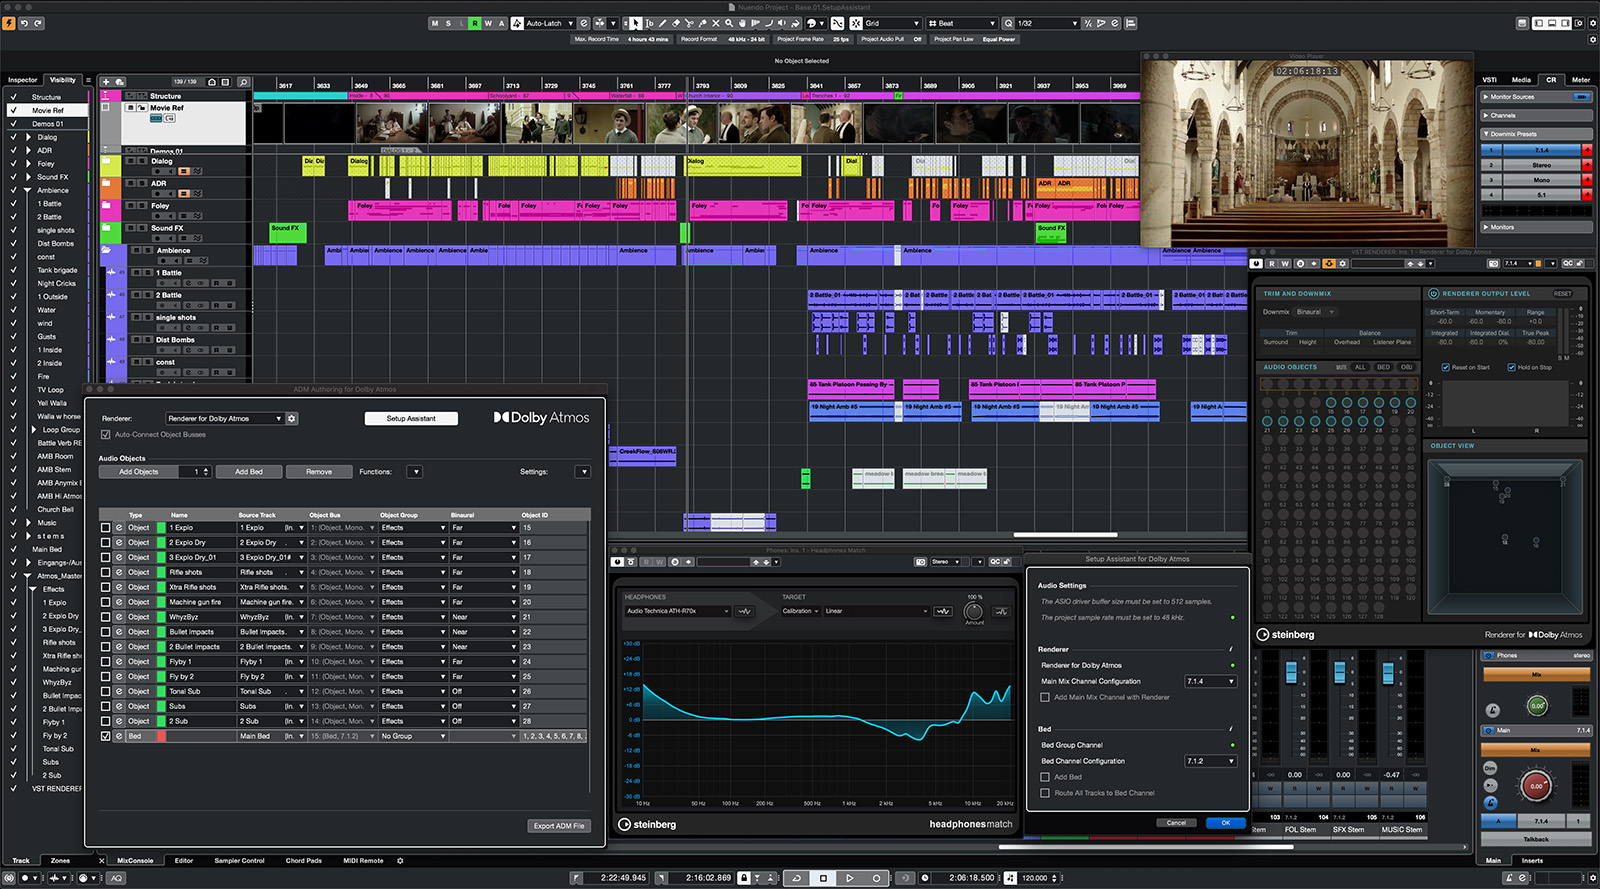Select the Zoom magnifier tool
The image size is (1600, 889).
(729, 23)
